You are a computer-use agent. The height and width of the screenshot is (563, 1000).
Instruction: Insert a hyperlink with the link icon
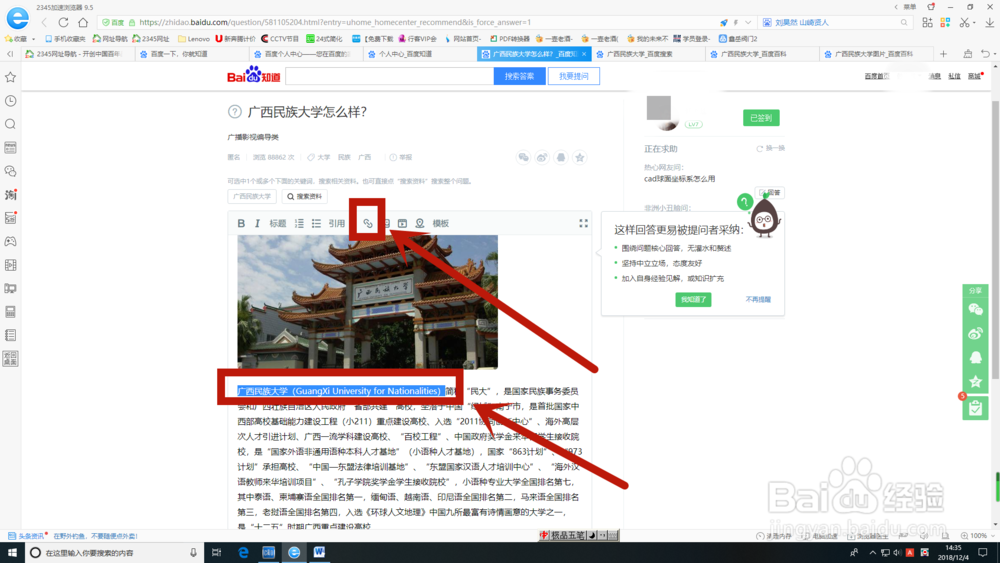[368, 223]
